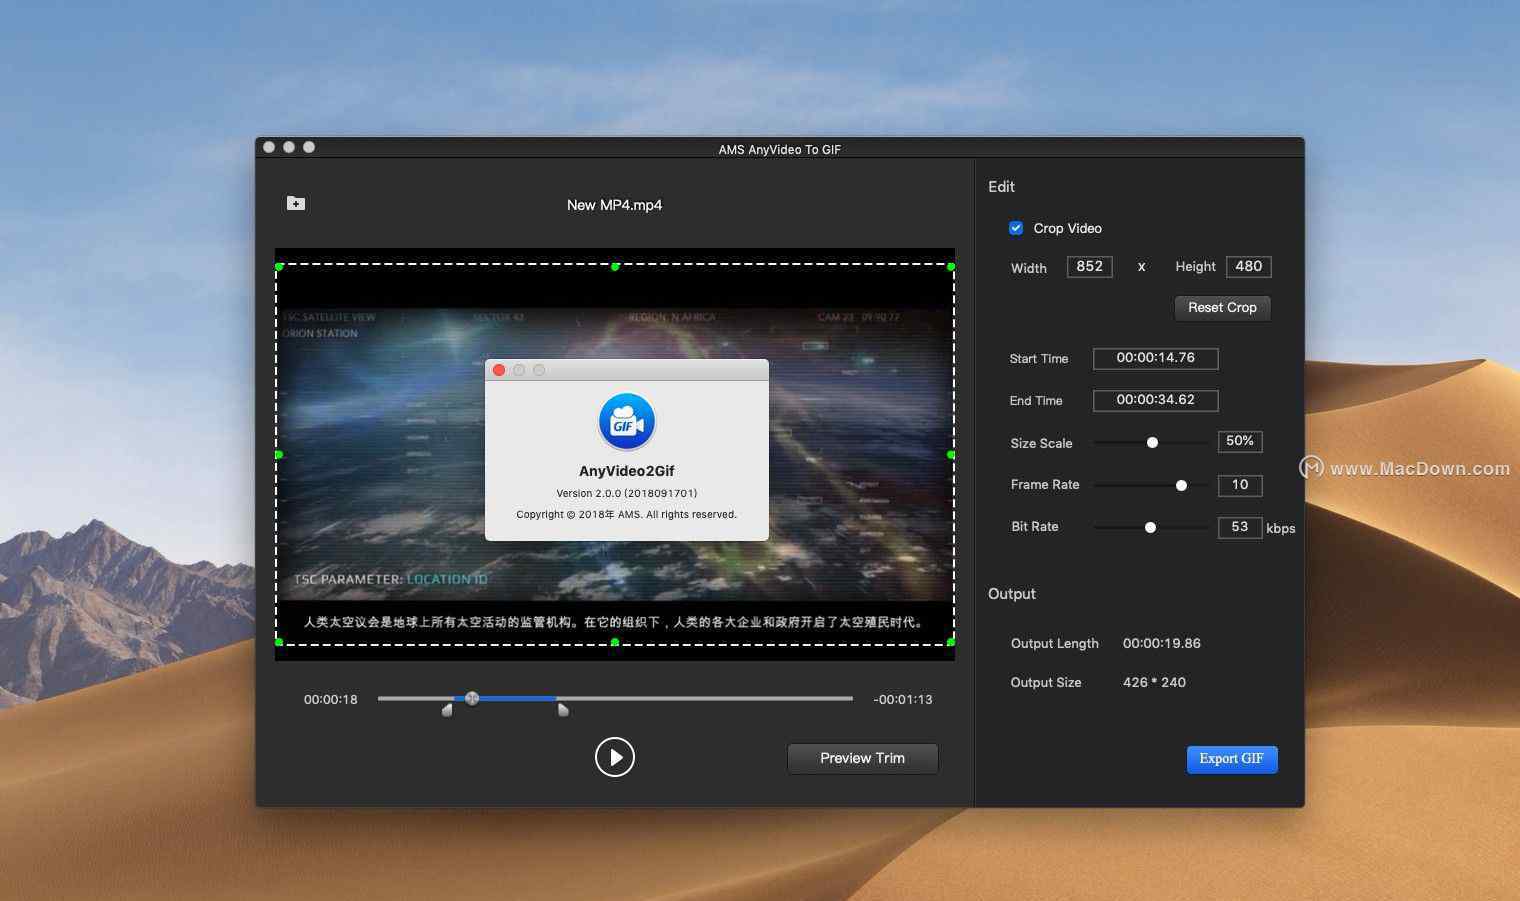Click the timeline playhead knob

click(x=472, y=698)
